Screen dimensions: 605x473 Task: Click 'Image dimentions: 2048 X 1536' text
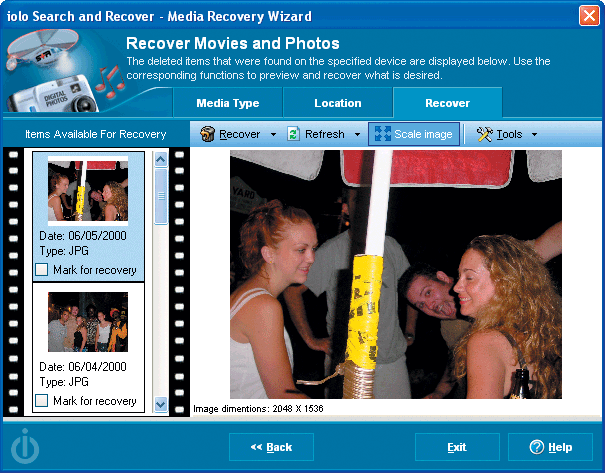258,409
